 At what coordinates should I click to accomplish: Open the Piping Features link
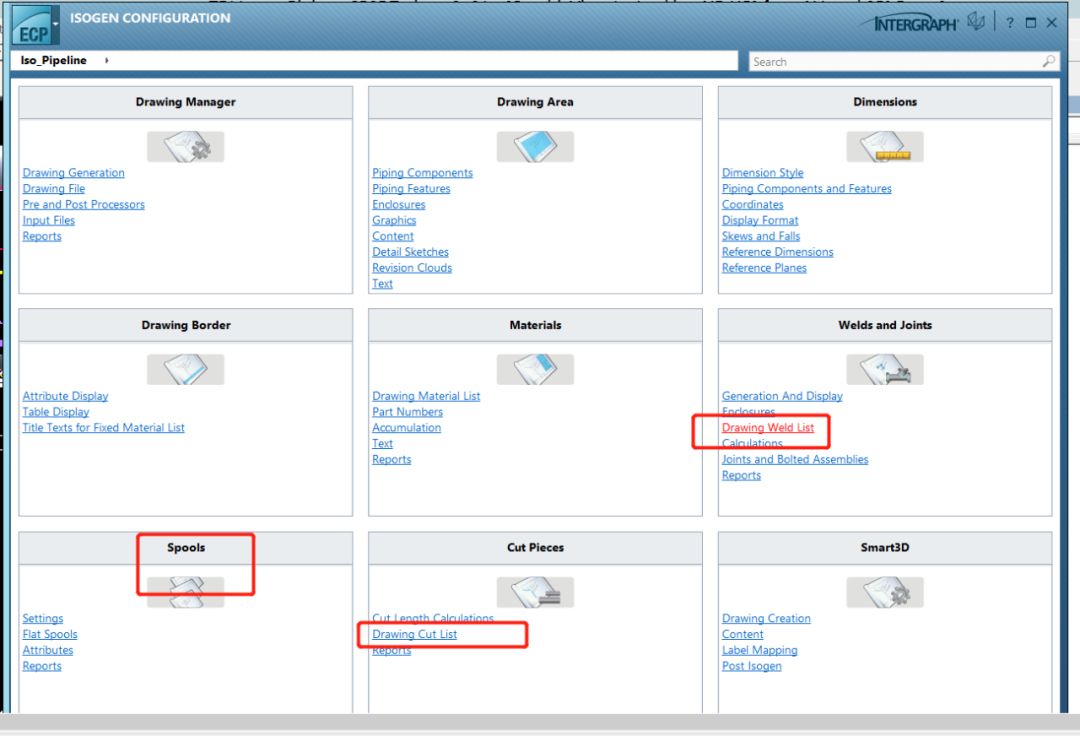(411, 189)
